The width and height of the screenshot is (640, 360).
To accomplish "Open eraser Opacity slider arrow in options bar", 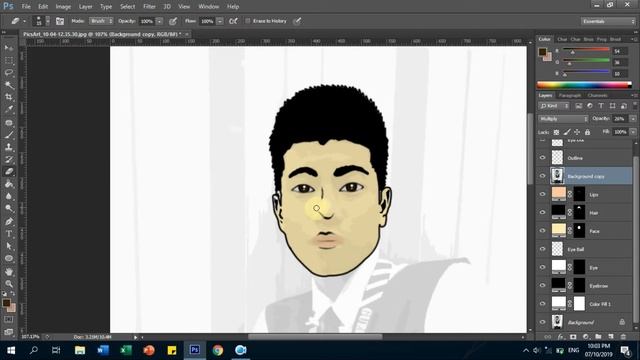I will point(160,21).
